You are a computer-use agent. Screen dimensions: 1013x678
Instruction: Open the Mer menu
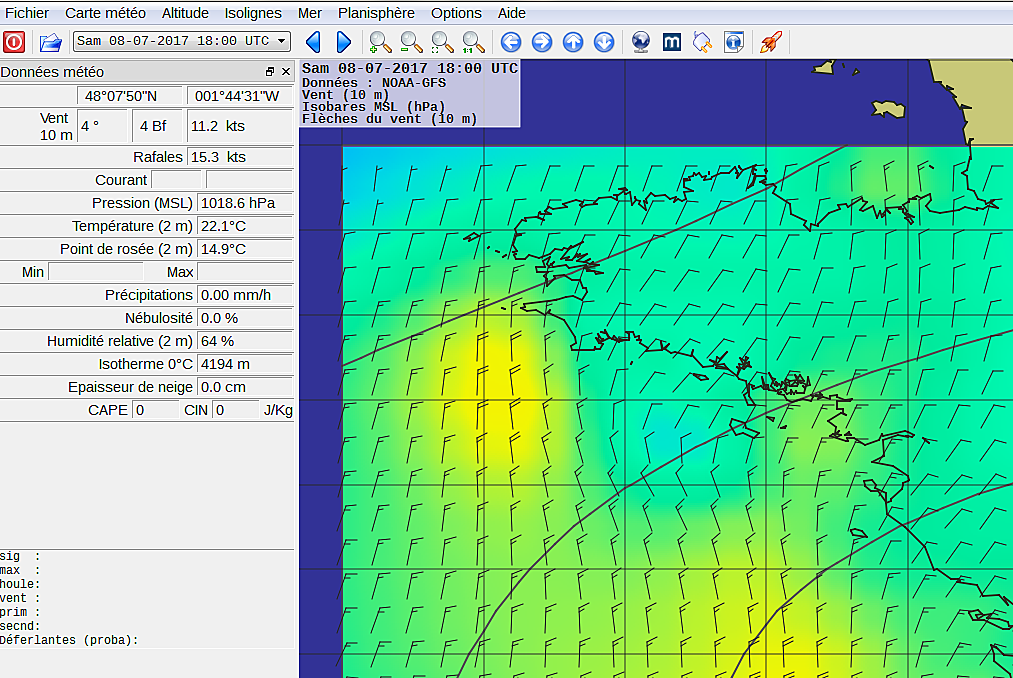coord(309,13)
